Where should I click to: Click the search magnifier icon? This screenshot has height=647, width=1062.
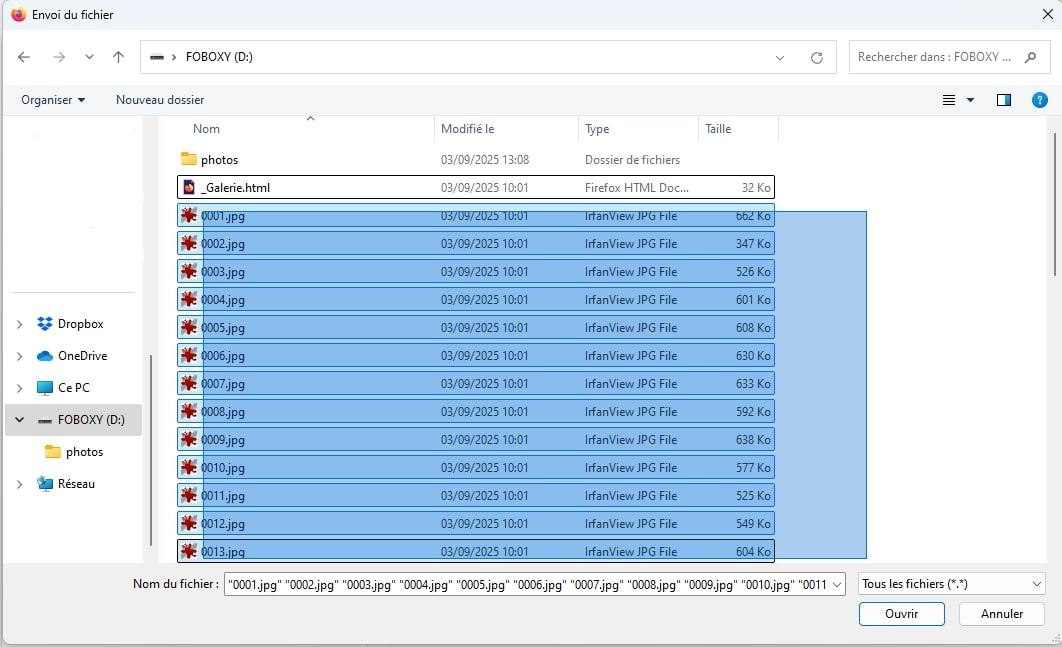point(1030,57)
